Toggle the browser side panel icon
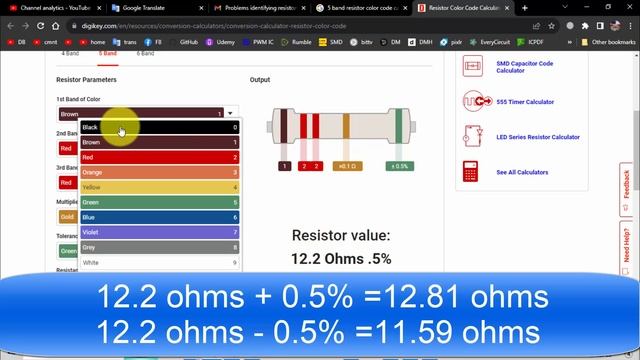The height and width of the screenshot is (360, 640). point(600,26)
